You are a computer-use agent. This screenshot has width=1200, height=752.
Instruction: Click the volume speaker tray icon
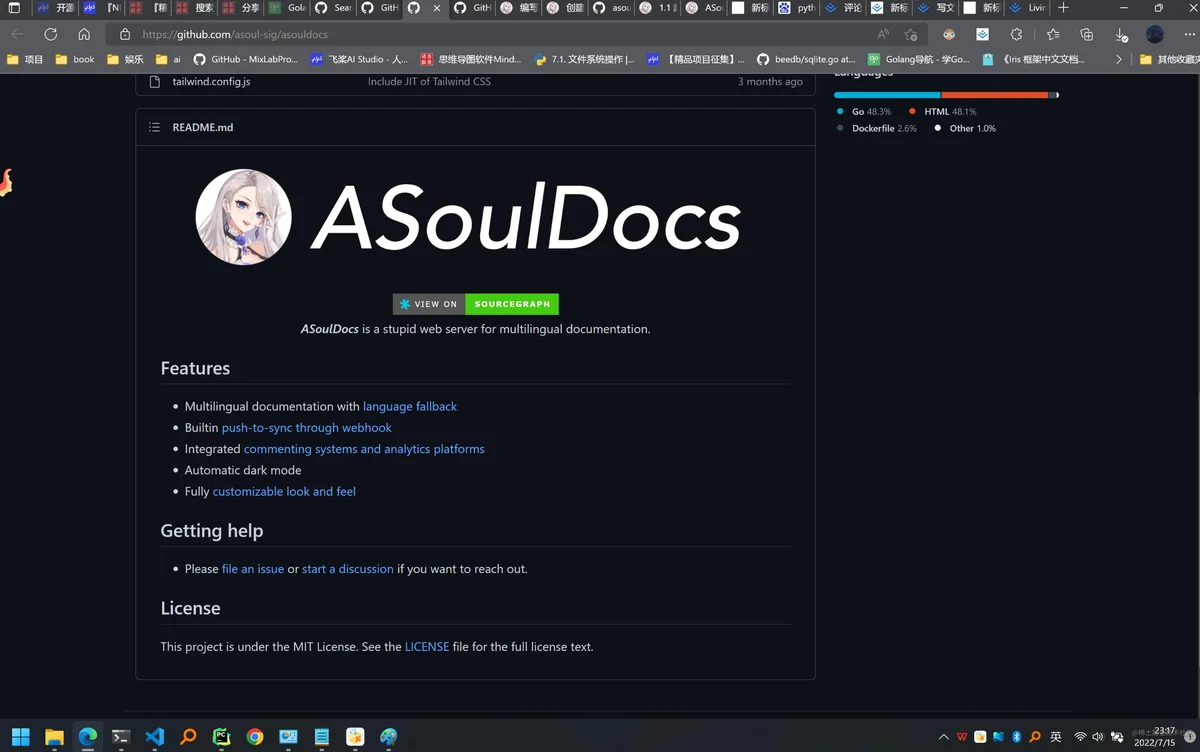(1098, 737)
